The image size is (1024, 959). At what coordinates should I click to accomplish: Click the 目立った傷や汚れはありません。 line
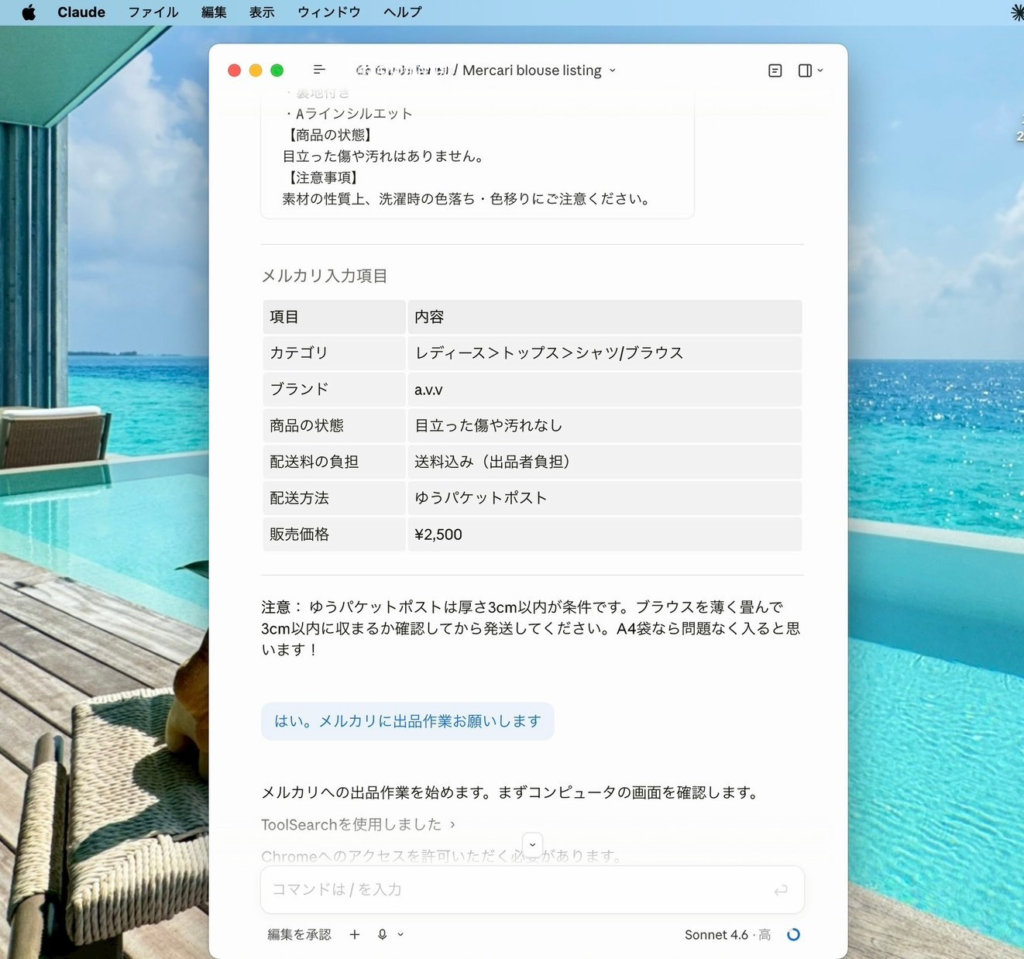click(384, 156)
